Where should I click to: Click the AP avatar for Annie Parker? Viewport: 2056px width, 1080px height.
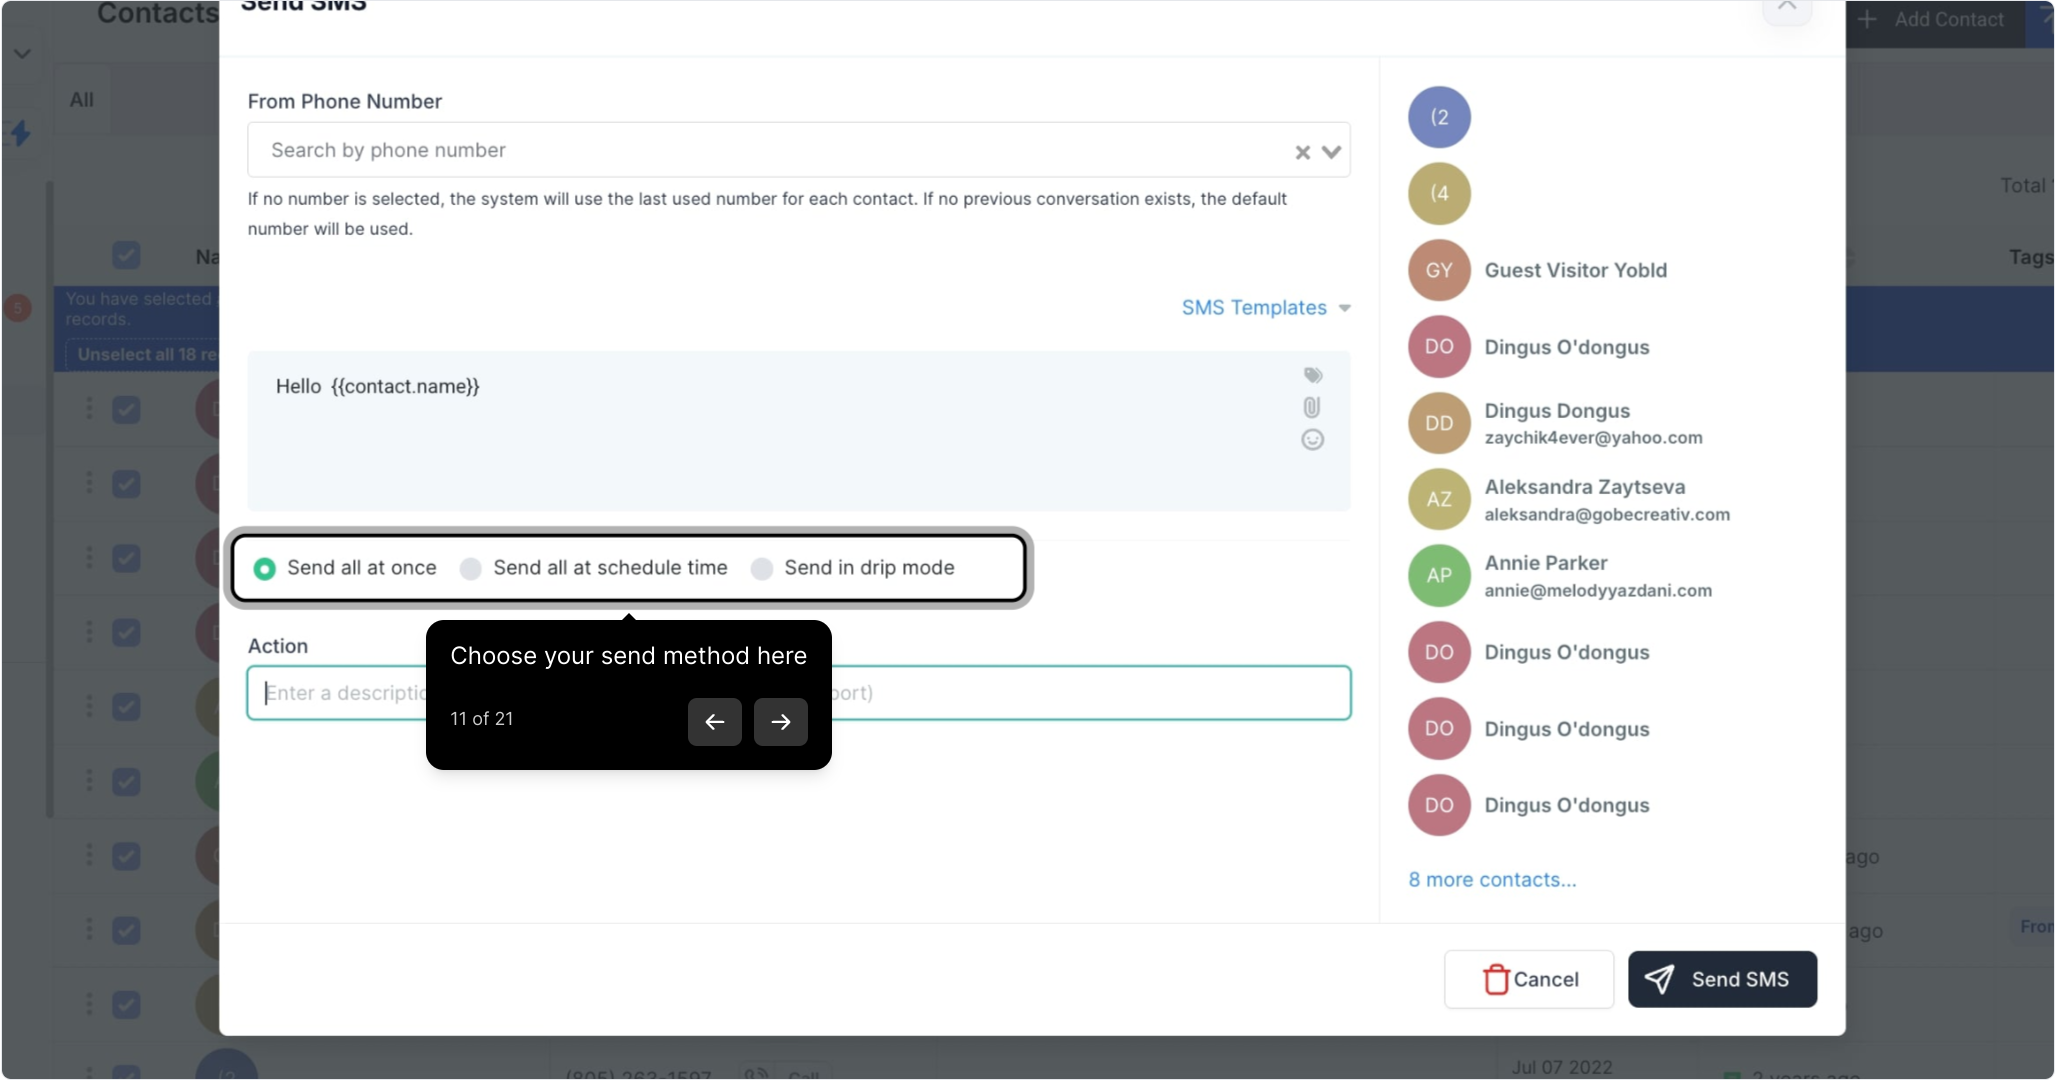[1438, 575]
